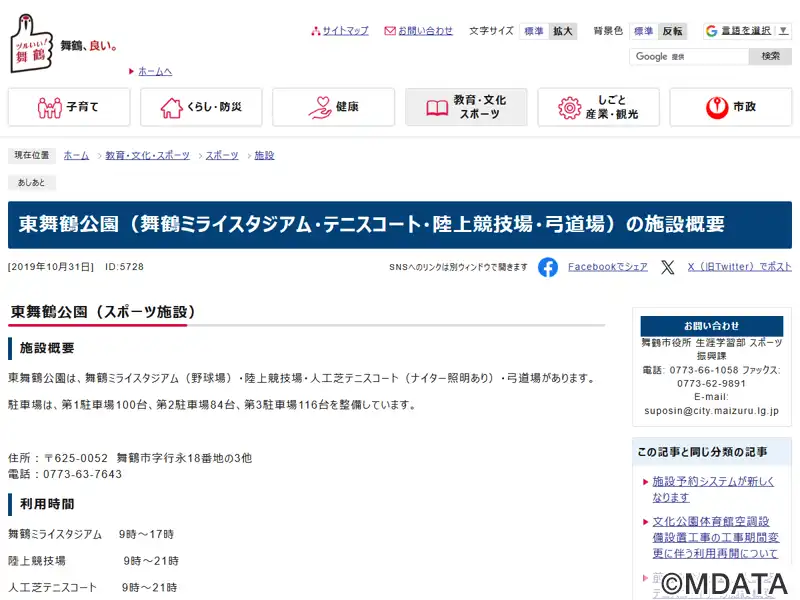Click the Google search input field
Image resolution: width=800 pixels, height=600 pixels.
[x=688, y=57]
